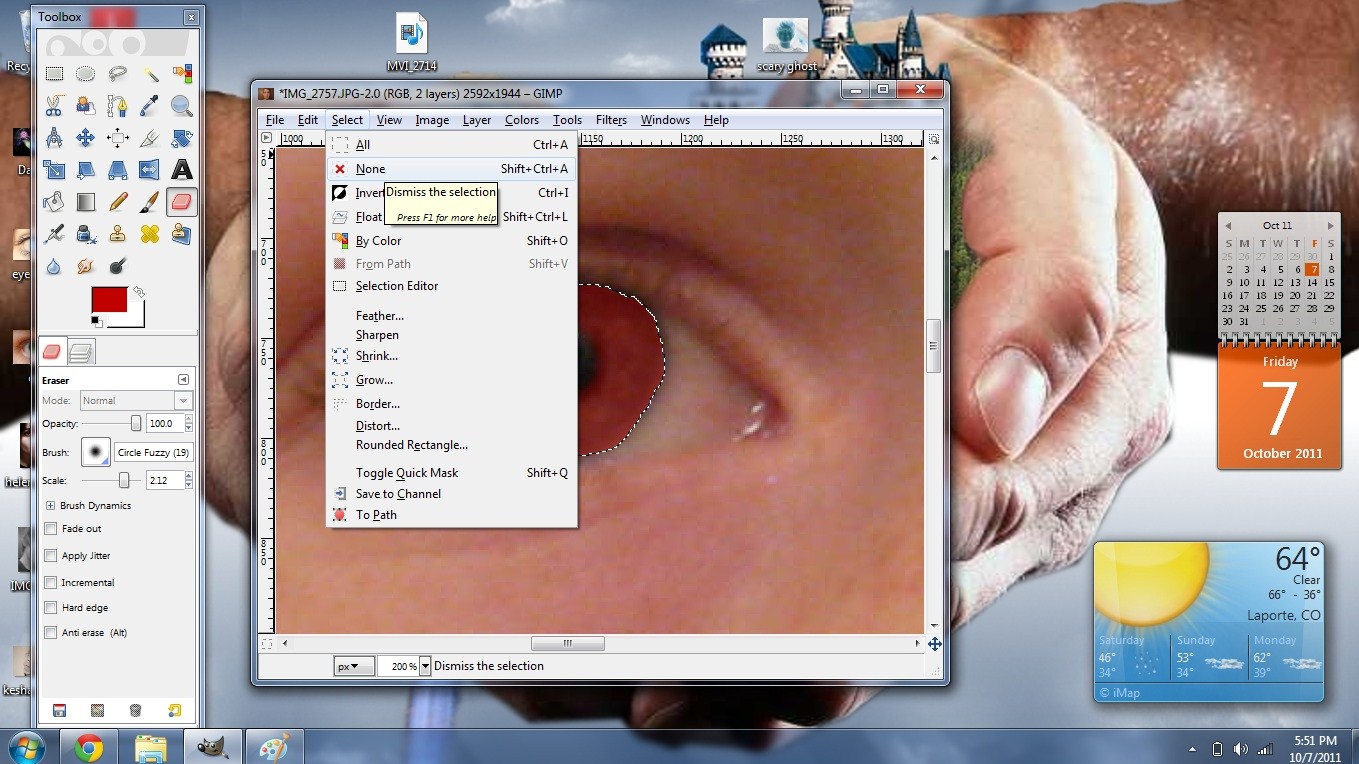Choose None from the Select menu
Image resolution: width=1359 pixels, height=764 pixels.
[x=451, y=169]
